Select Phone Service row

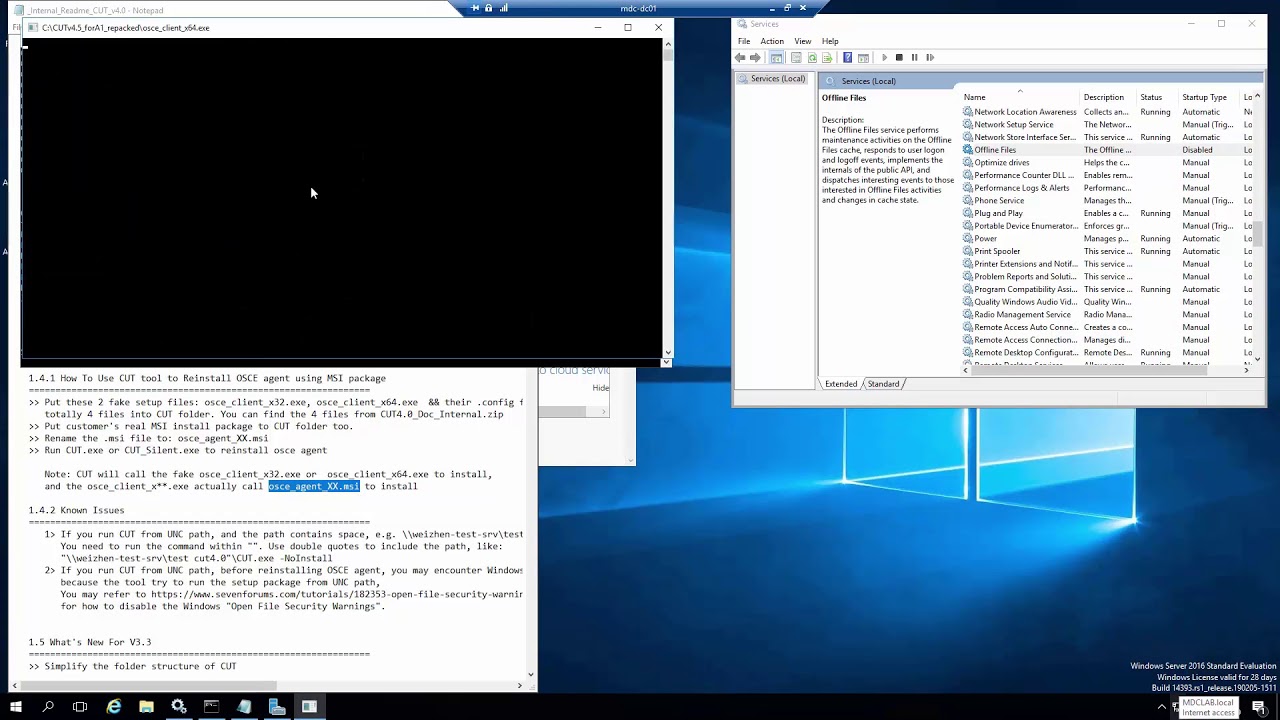click(1107, 201)
